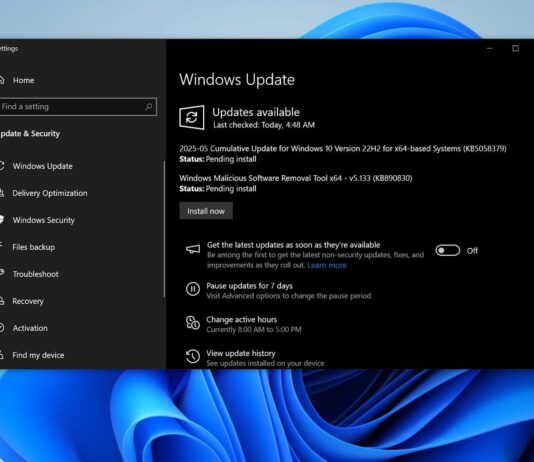Viewport: 534px width, 462px height.
Task: Select Windows Update in the sidebar
Action: point(42,166)
